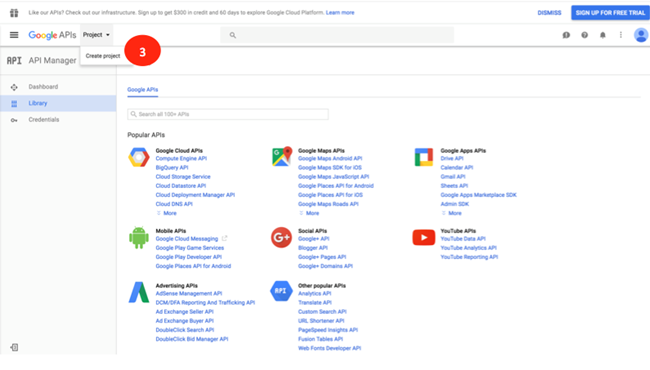Viewport: 650px width, 370px height.
Task: Click the Library sidebar icon
Action: [14, 104]
